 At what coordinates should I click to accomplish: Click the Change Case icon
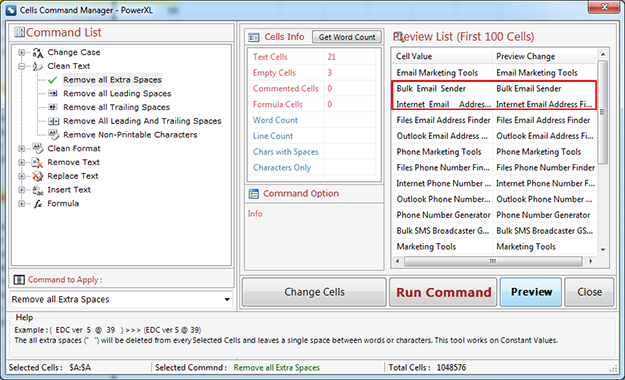tap(37, 53)
